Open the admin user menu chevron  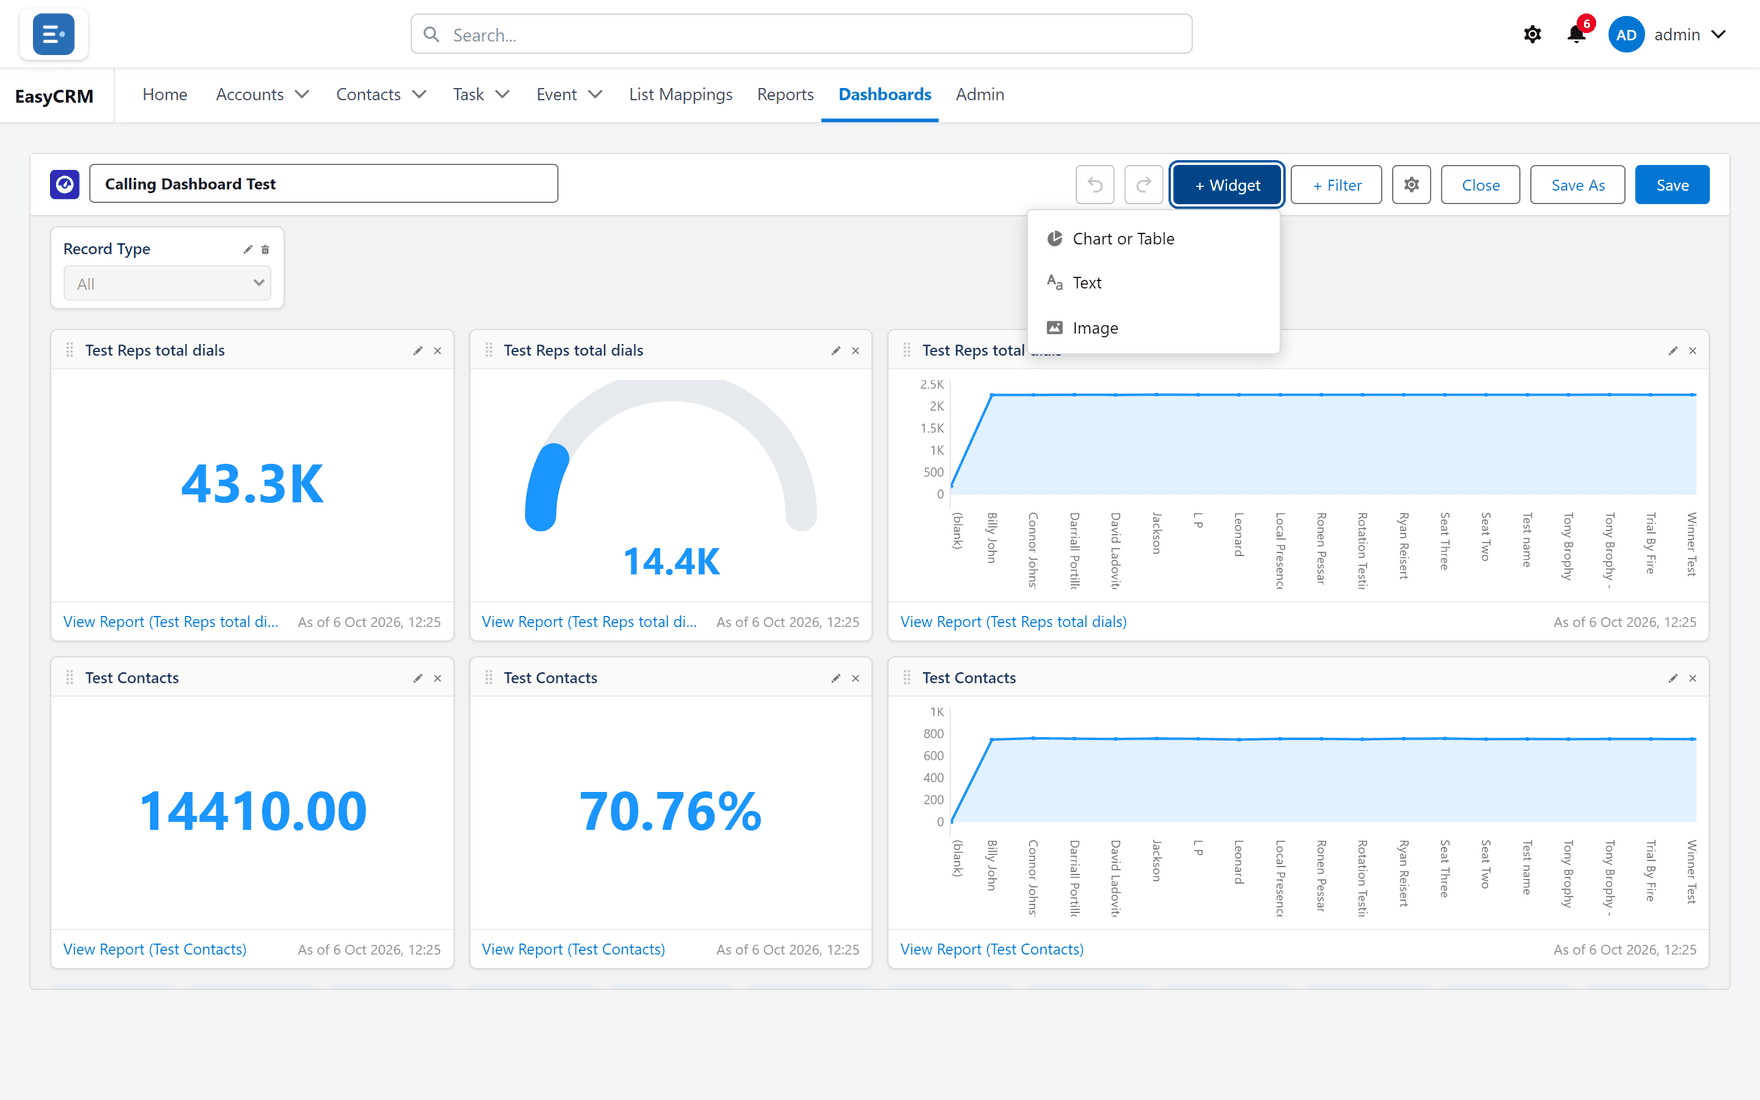[1719, 35]
